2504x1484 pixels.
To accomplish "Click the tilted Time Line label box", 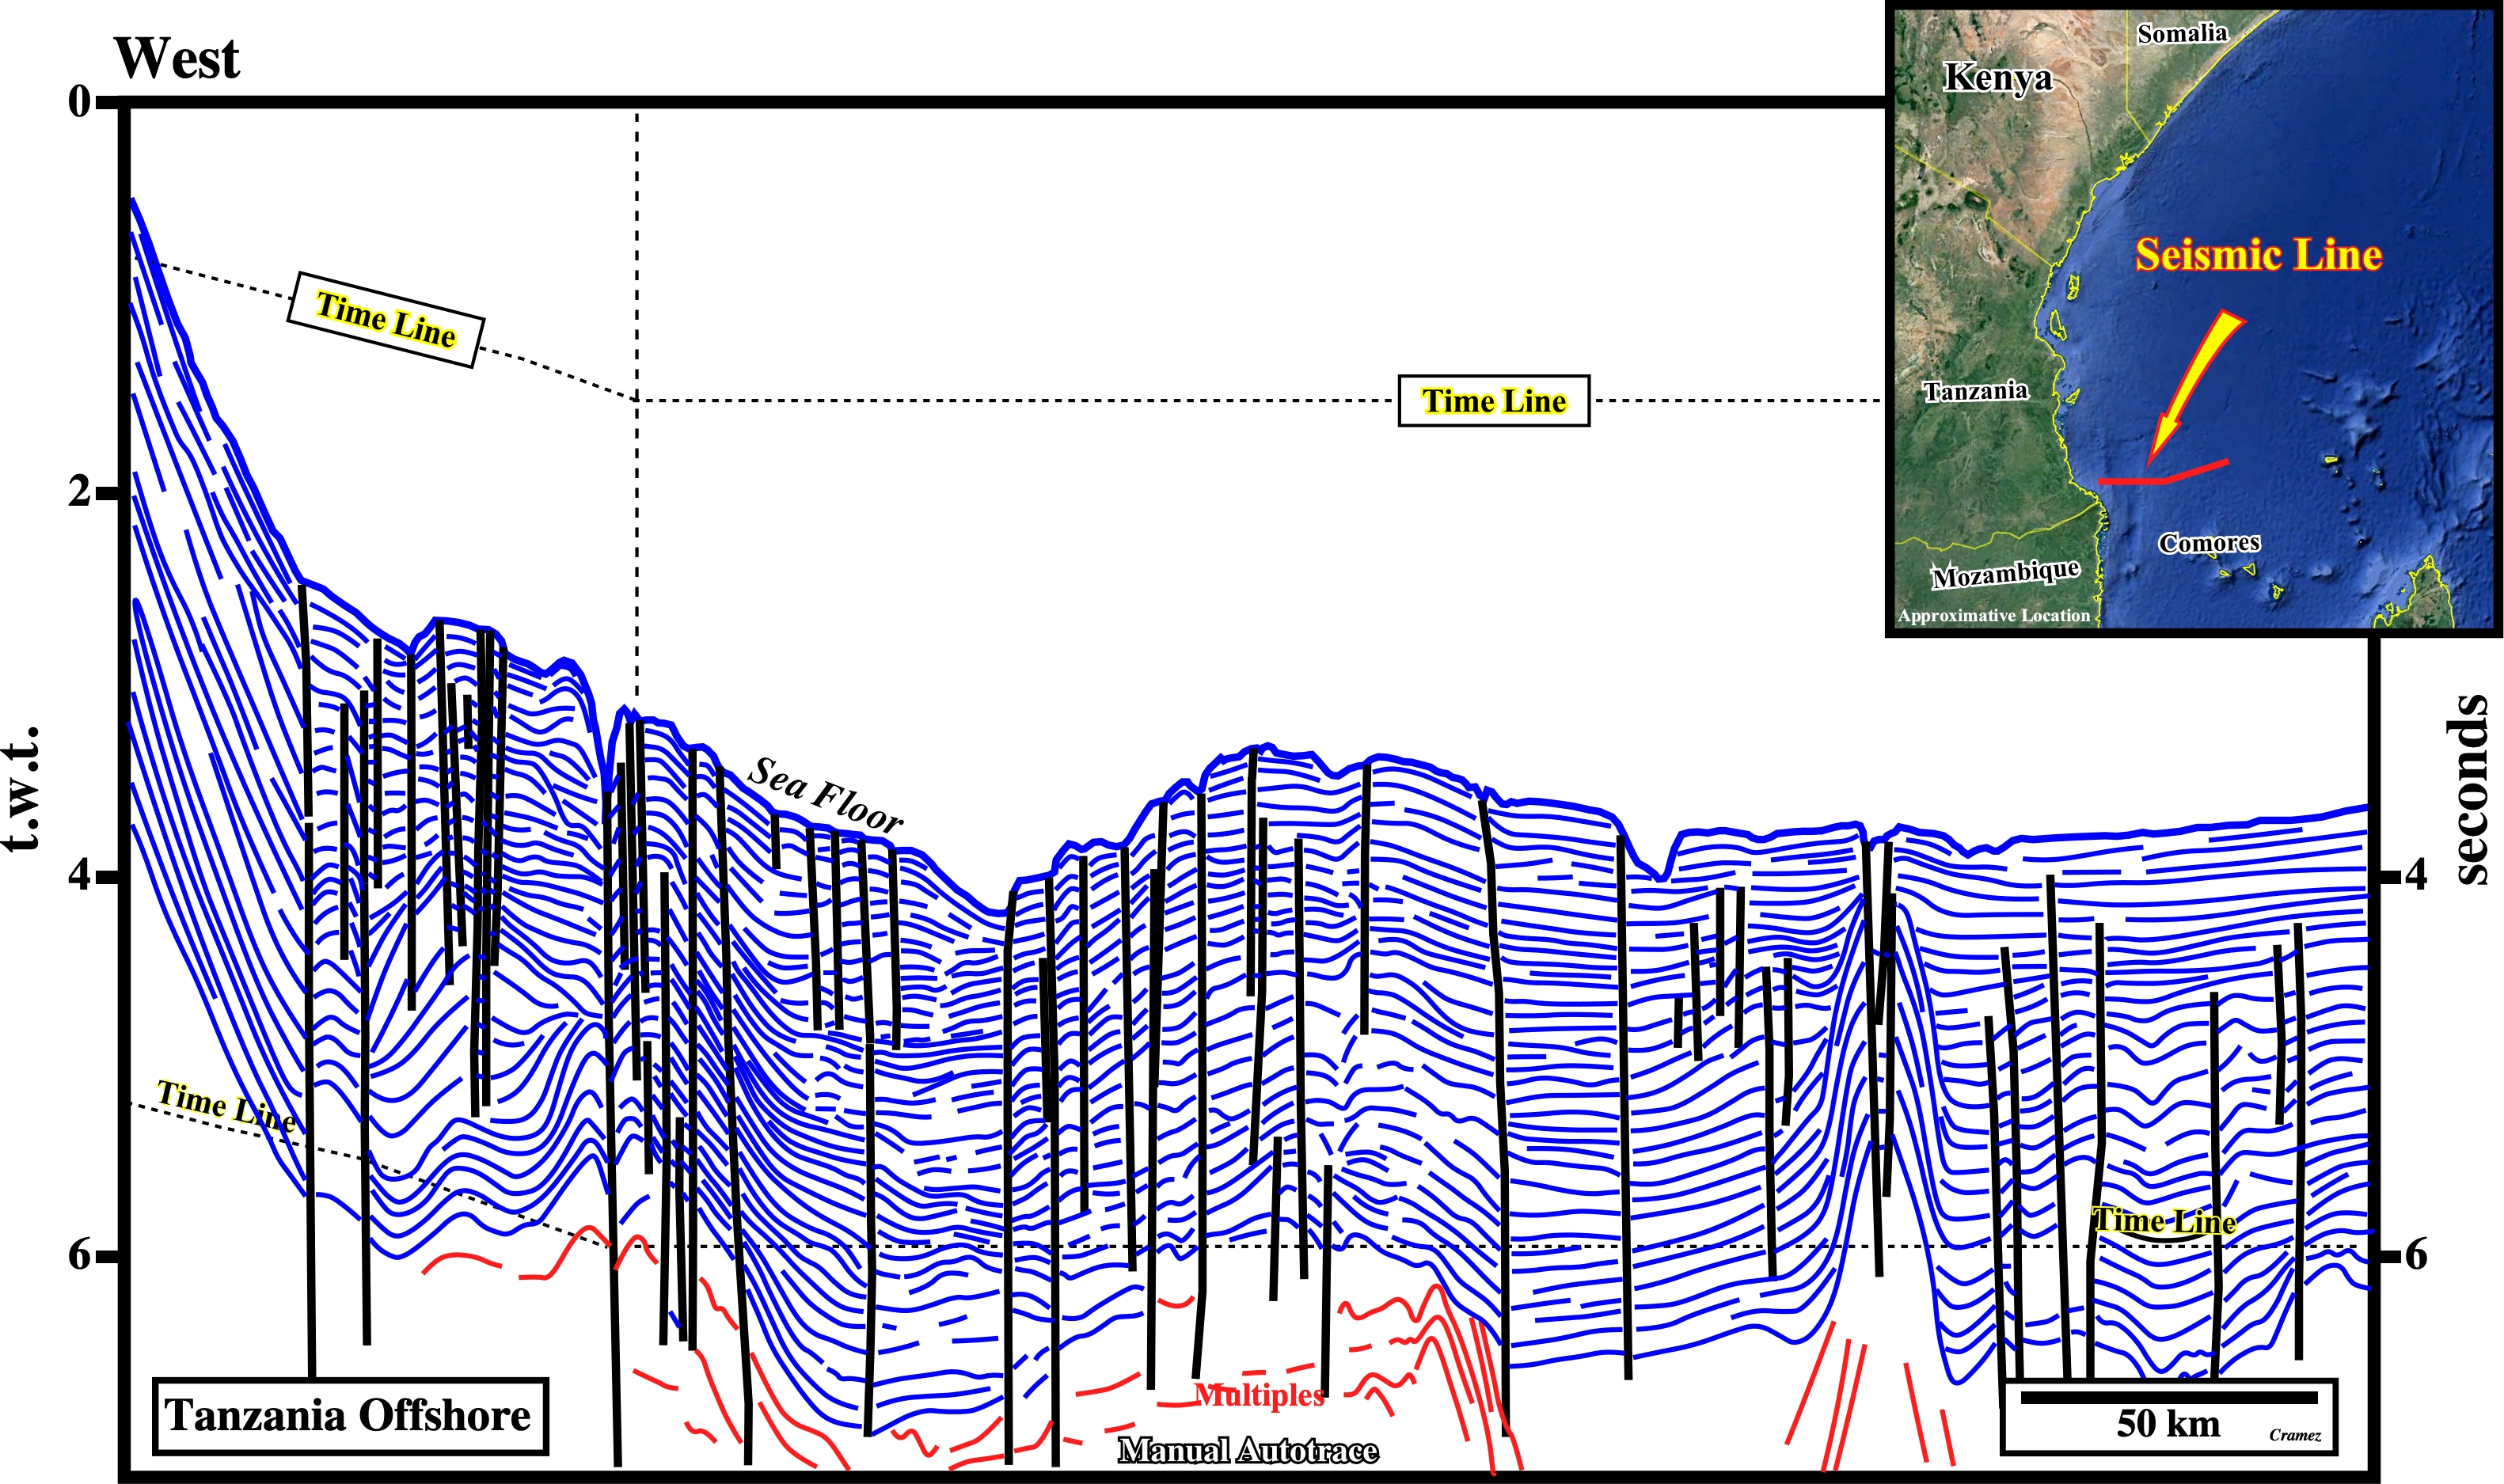I will click(385, 320).
